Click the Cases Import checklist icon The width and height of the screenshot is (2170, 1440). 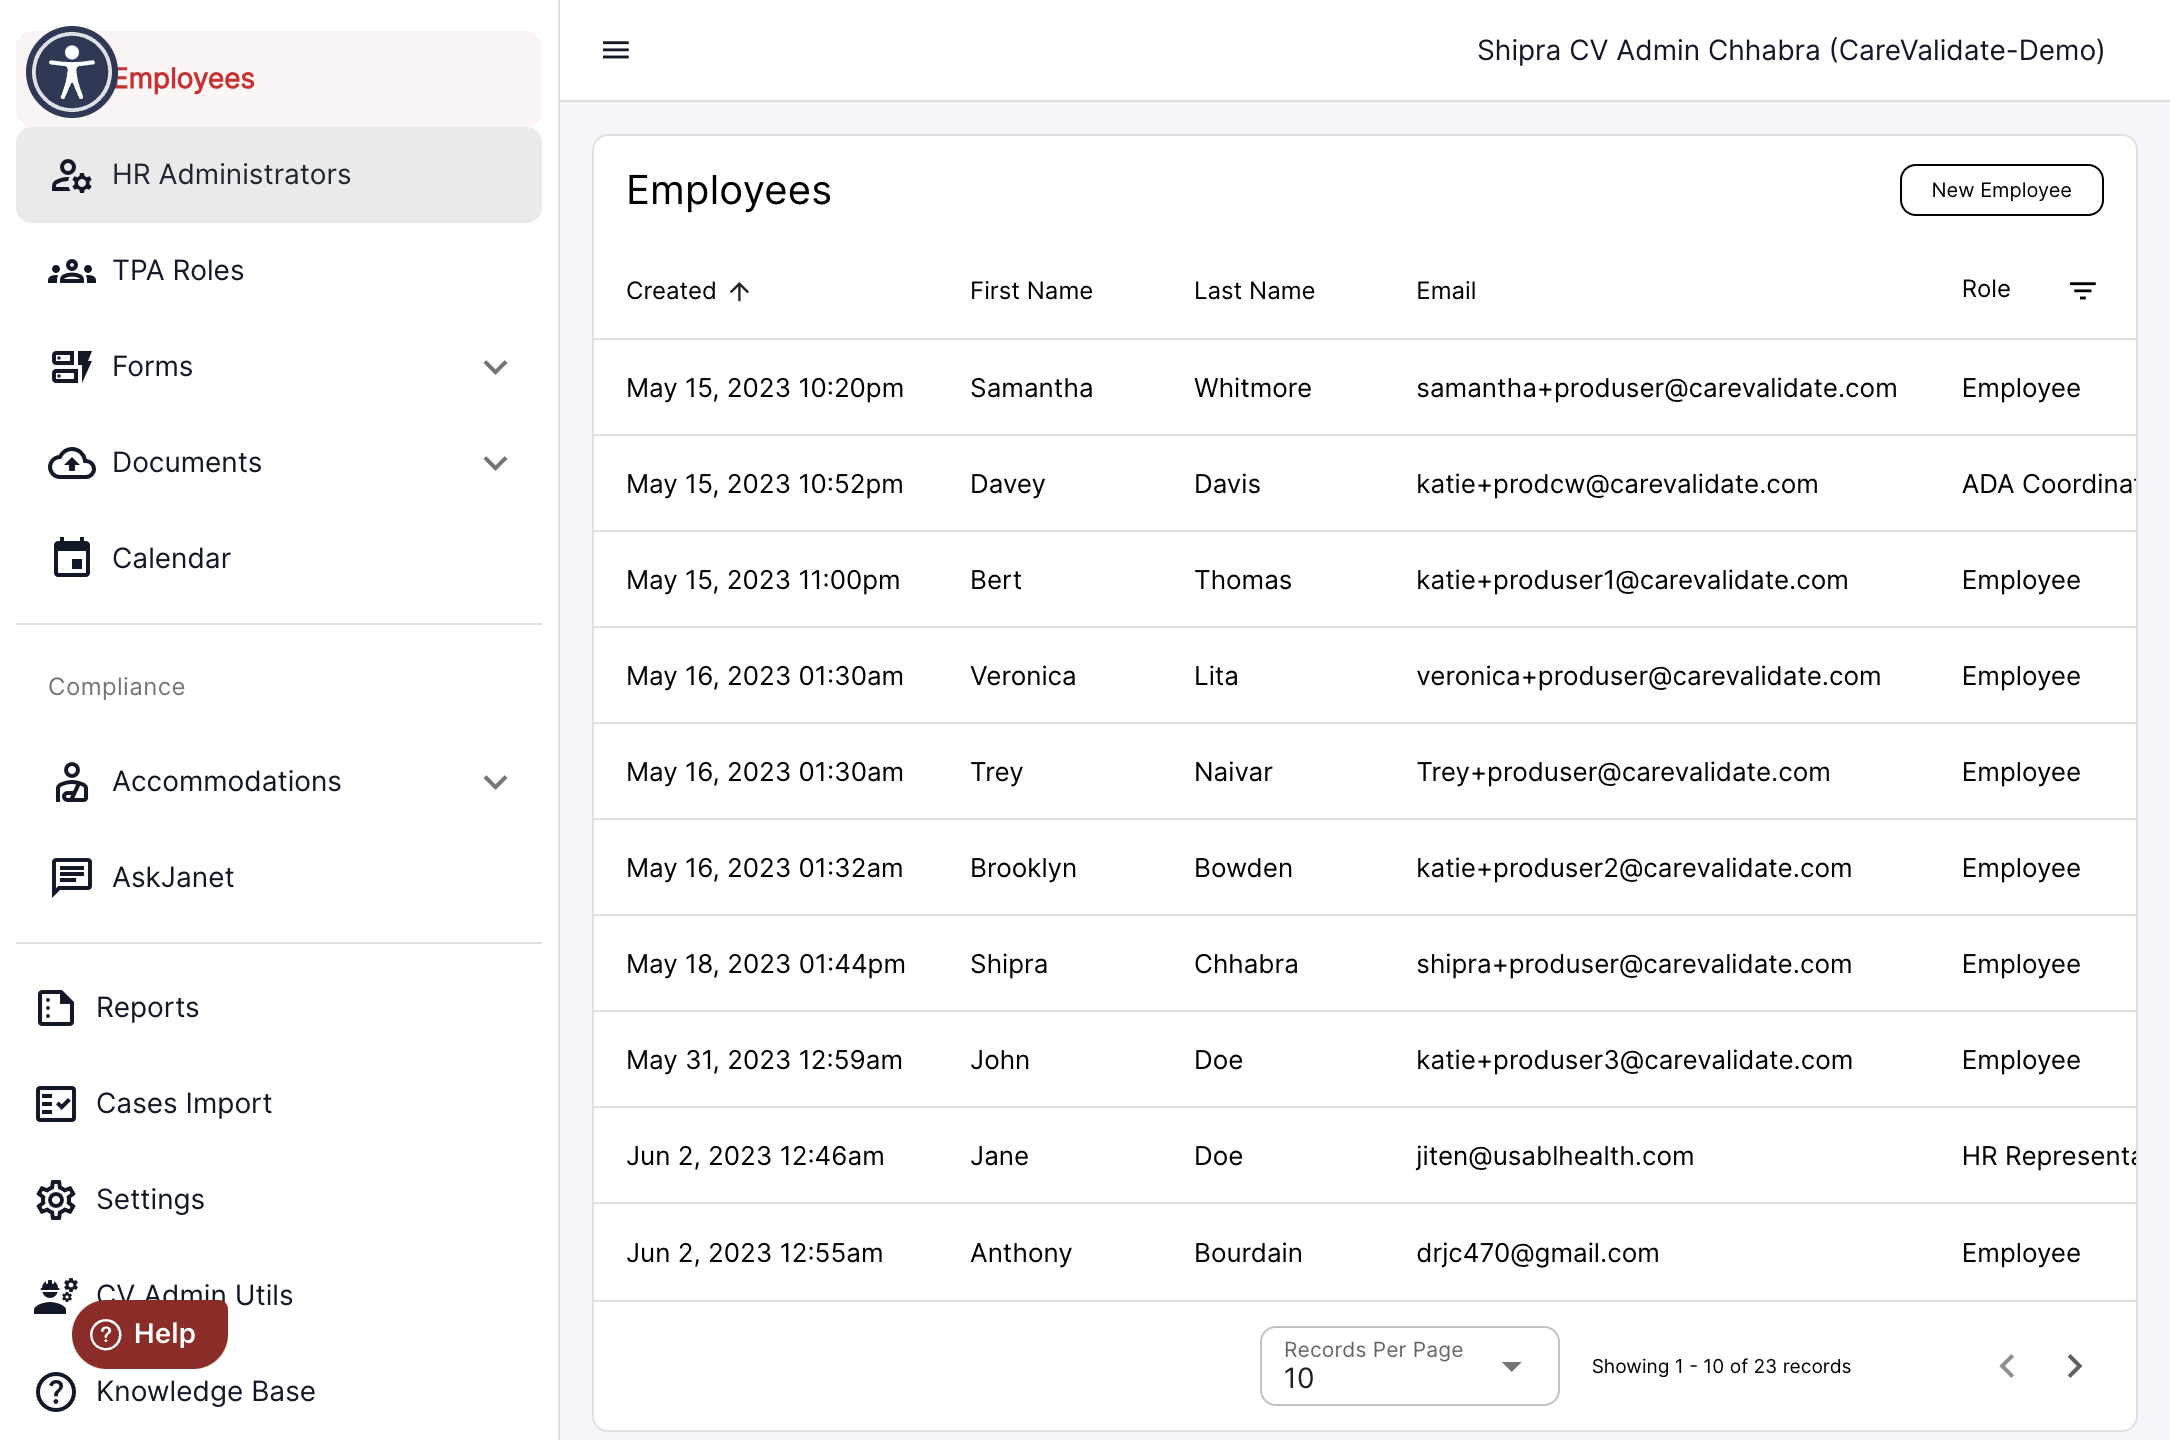[56, 1104]
